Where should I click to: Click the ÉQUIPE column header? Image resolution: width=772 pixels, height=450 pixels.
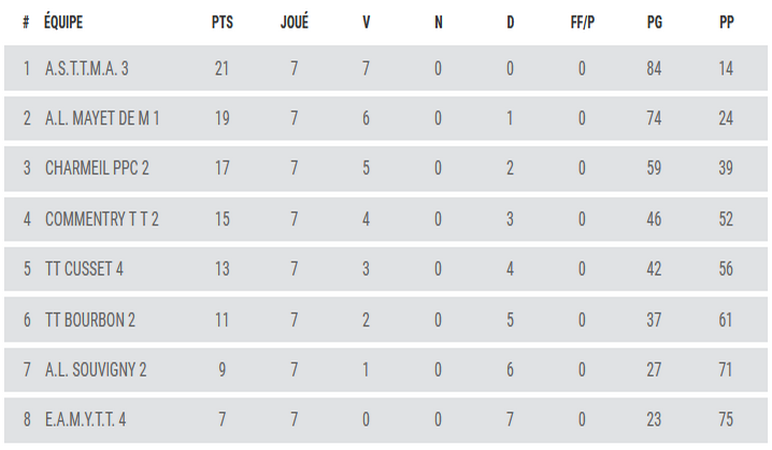[64, 22]
